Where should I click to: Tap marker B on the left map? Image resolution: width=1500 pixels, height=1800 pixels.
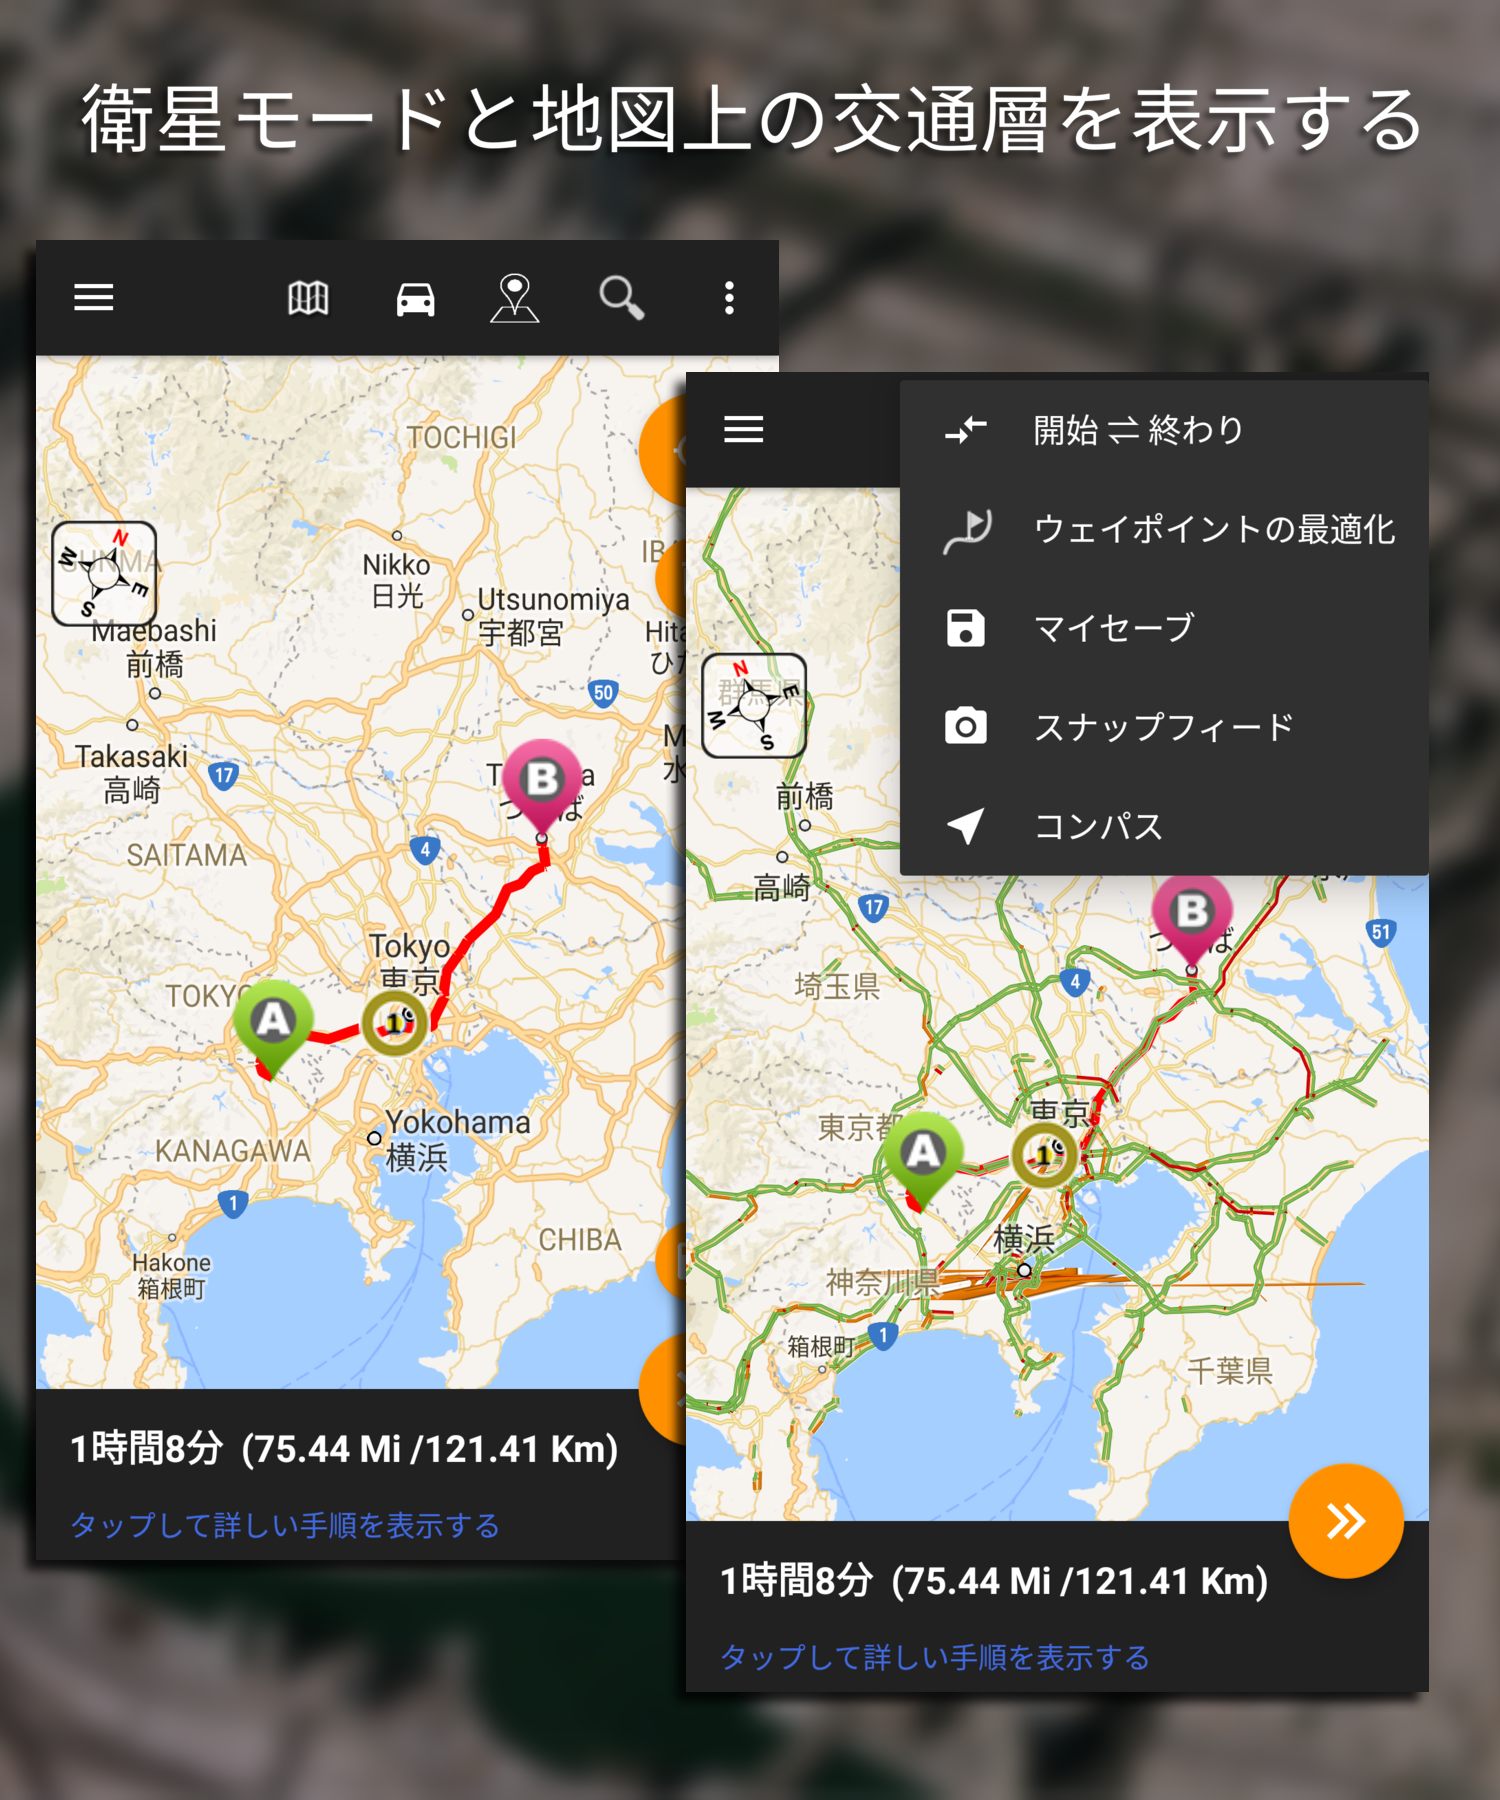[542, 788]
